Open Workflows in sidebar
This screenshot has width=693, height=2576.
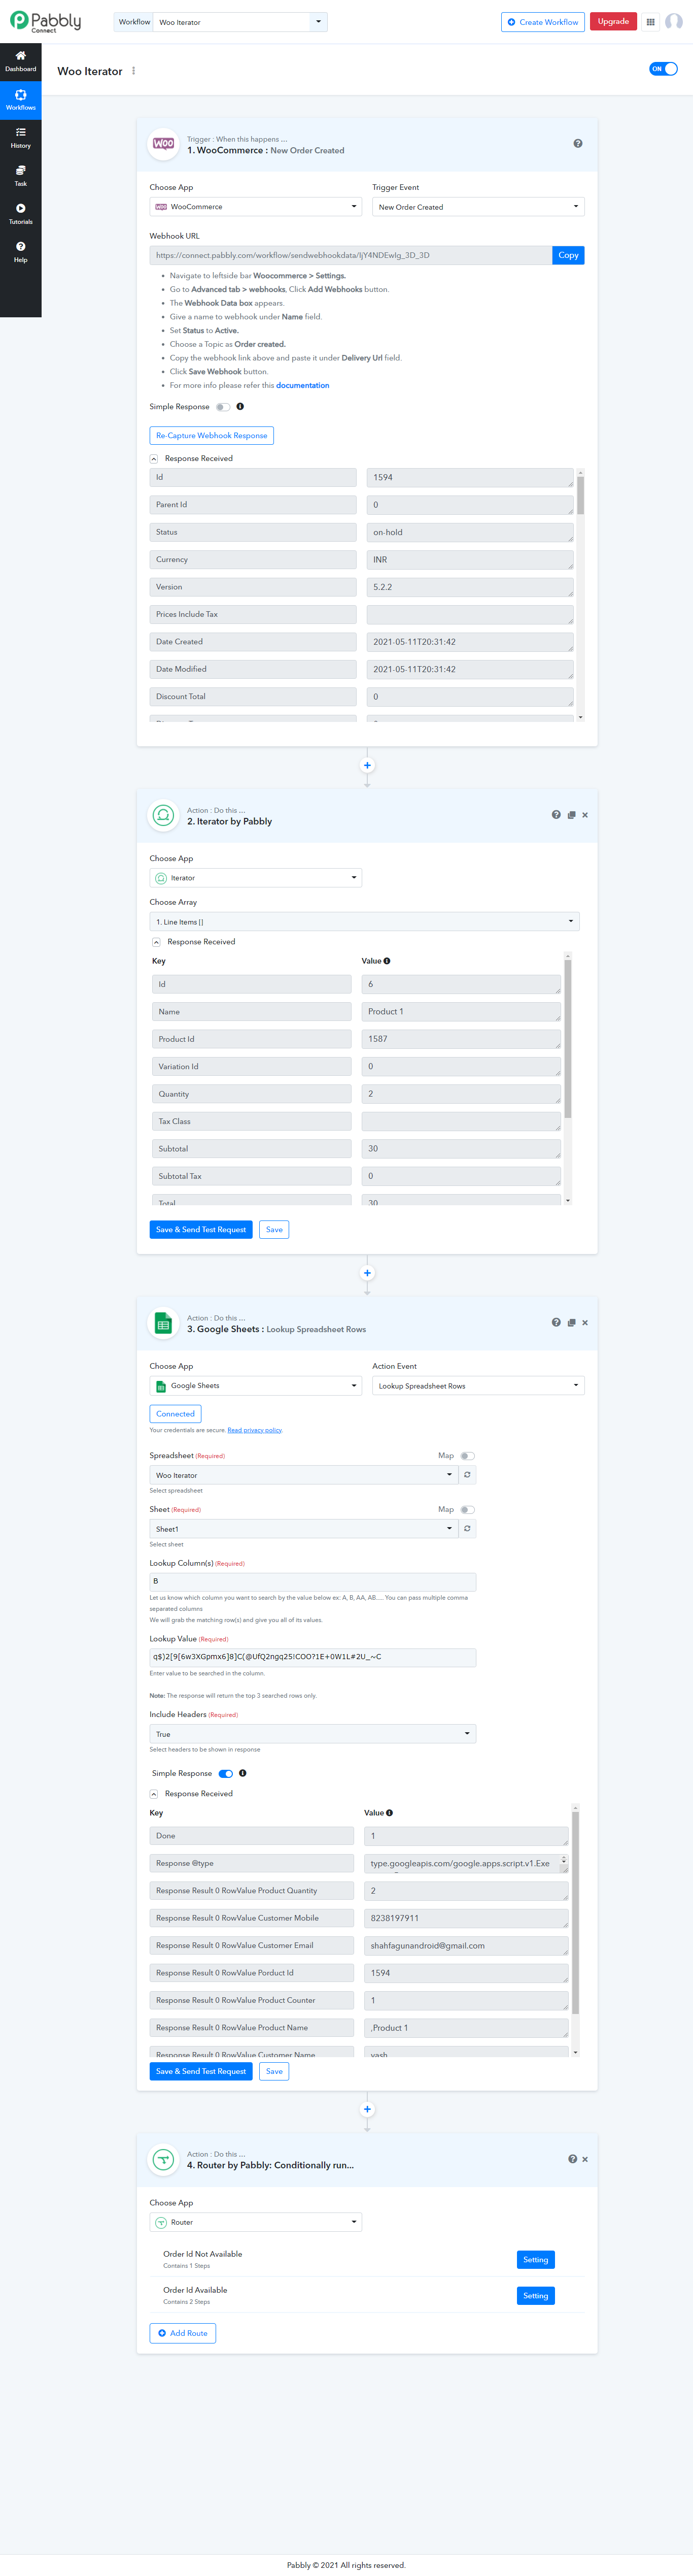[20, 100]
